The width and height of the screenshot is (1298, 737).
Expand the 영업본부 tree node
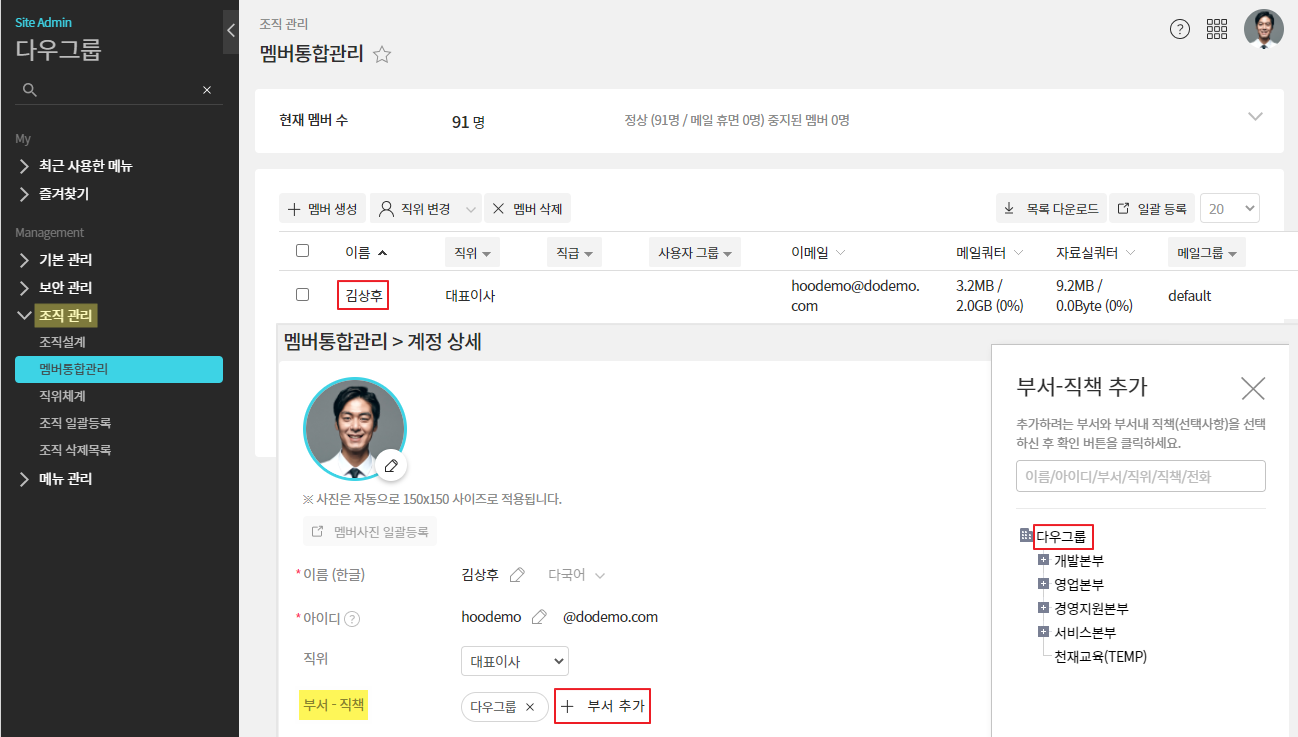1043,584
